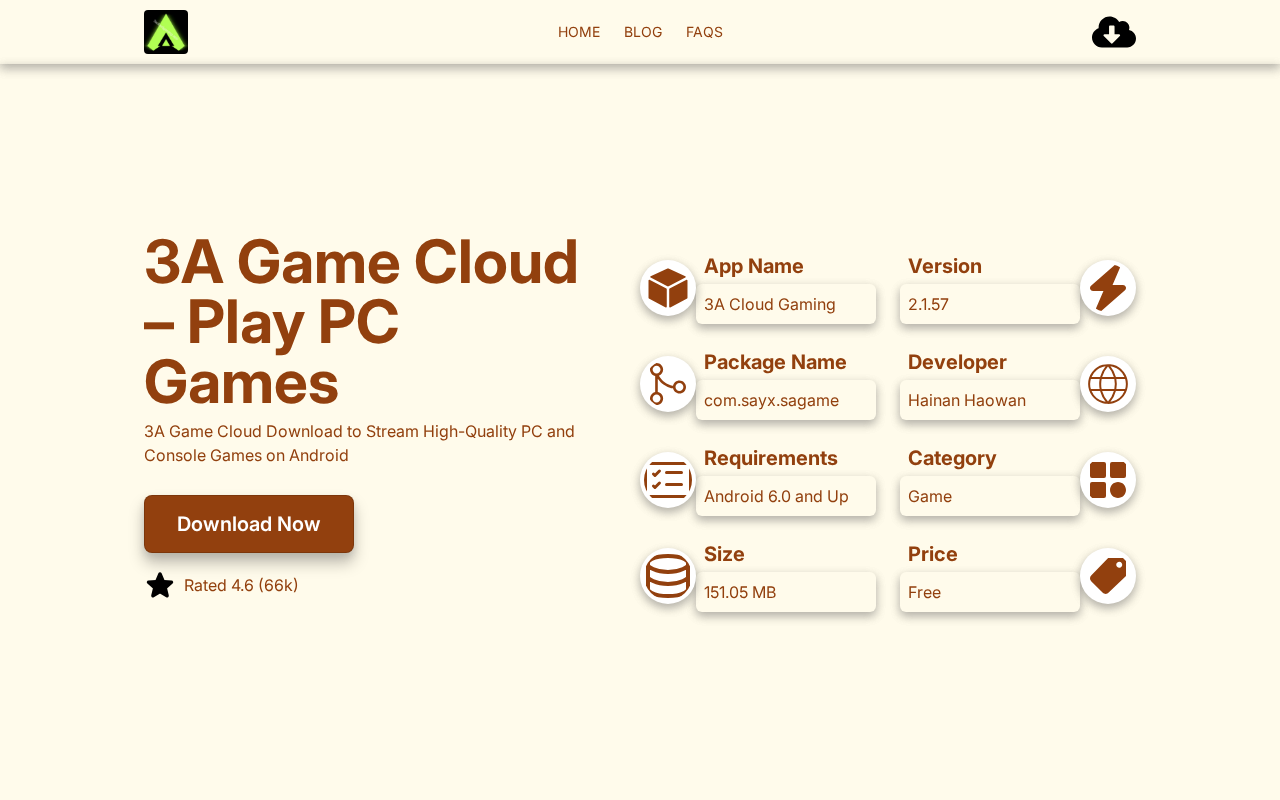Click the Rated 4.6 (66k) text

(x=241, y=585)
